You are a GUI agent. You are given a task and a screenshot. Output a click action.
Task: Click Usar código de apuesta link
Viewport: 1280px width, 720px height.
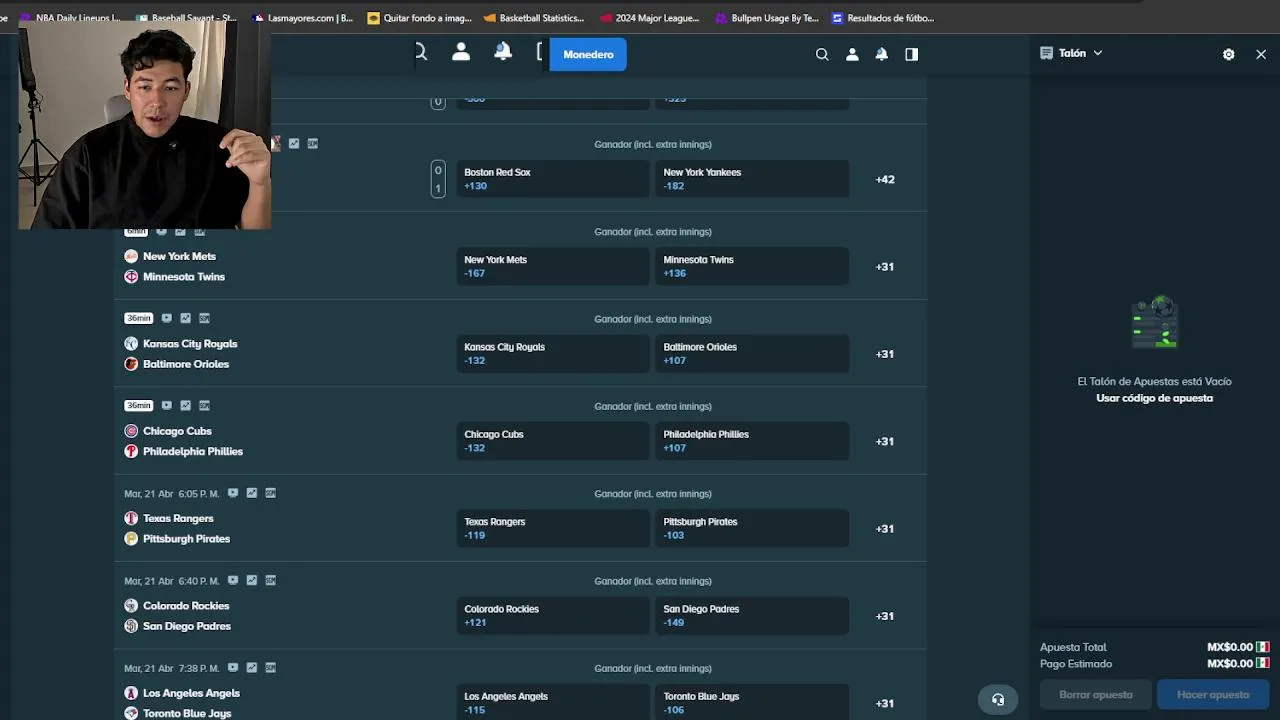1154,398
